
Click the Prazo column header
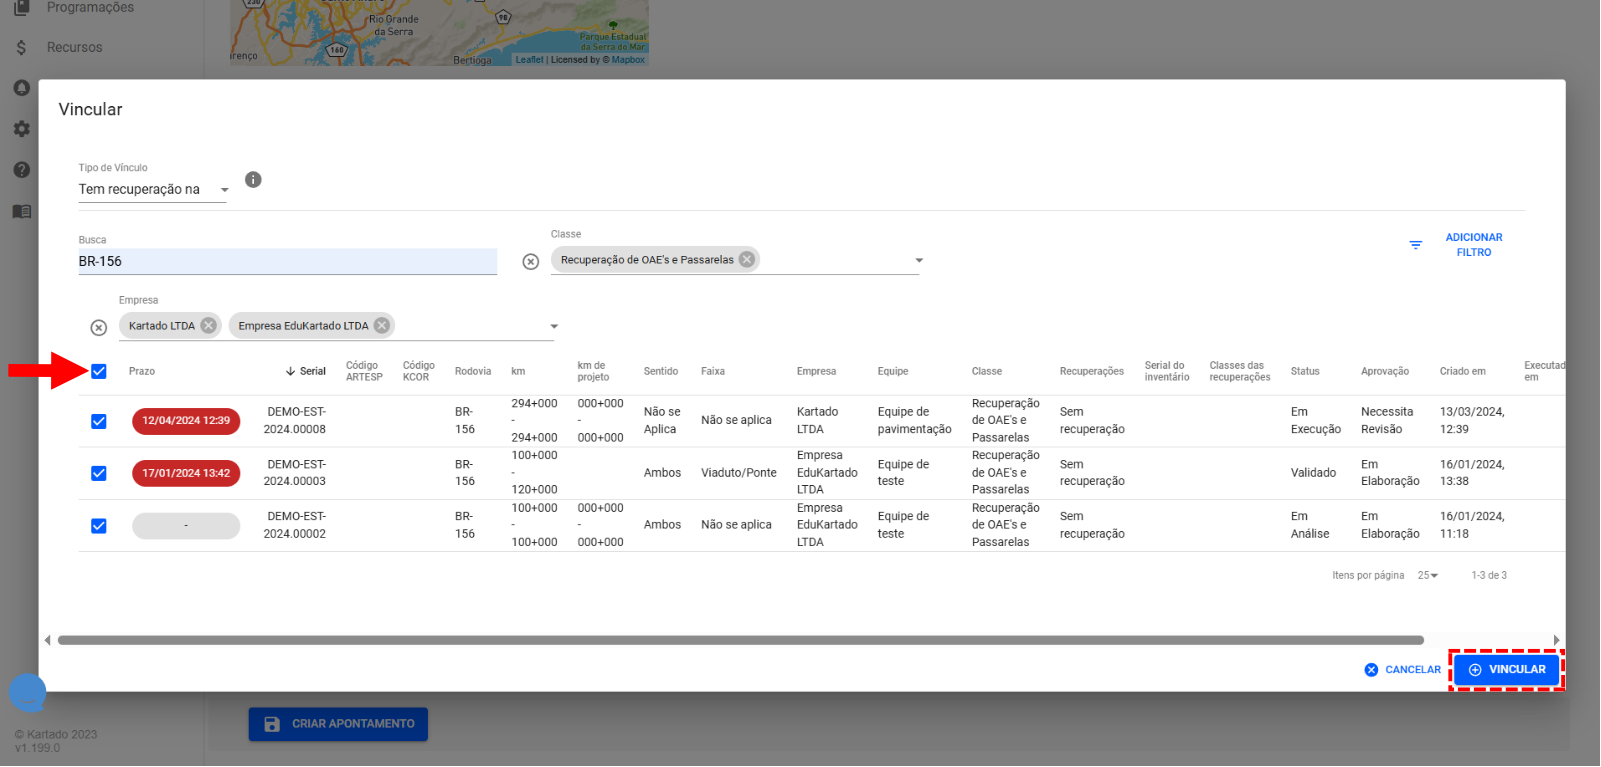(142, 372)
